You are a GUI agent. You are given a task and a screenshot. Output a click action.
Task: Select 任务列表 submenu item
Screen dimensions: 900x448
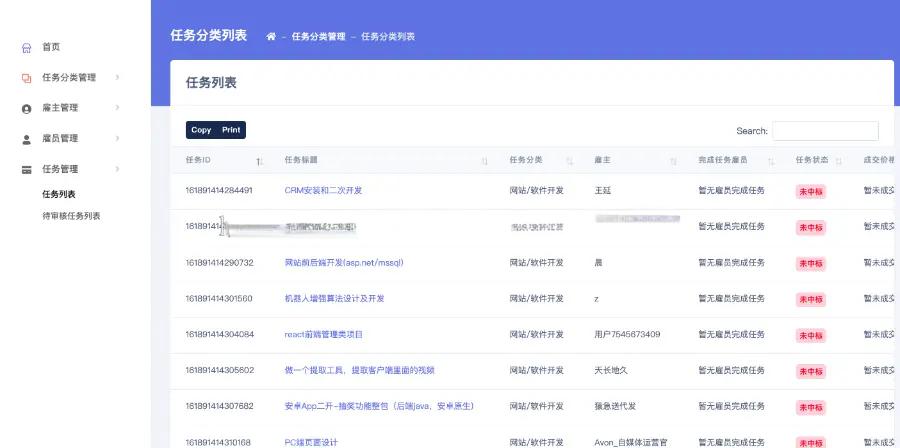click(x=59, y=194)
